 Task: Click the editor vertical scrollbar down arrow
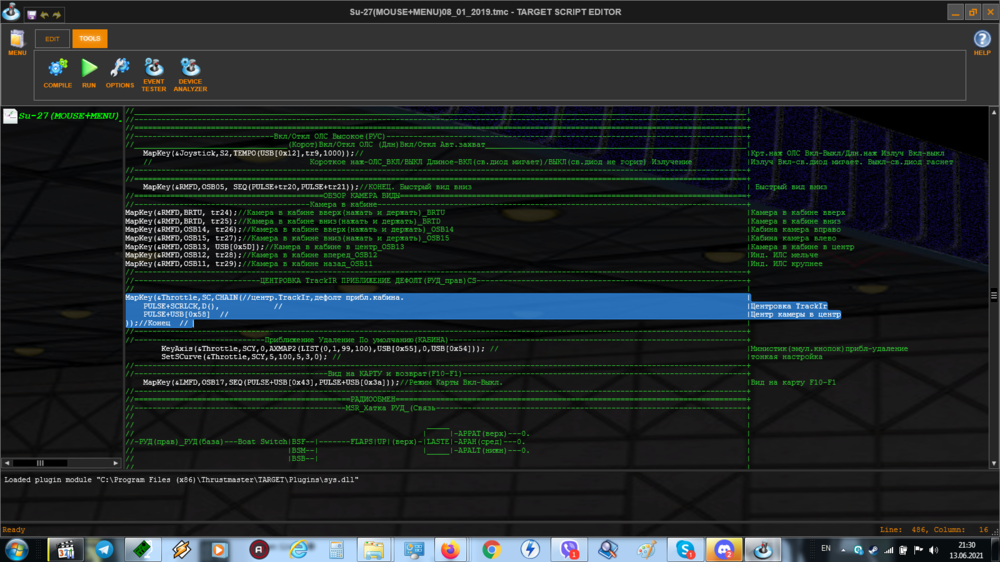pos(994,464)
